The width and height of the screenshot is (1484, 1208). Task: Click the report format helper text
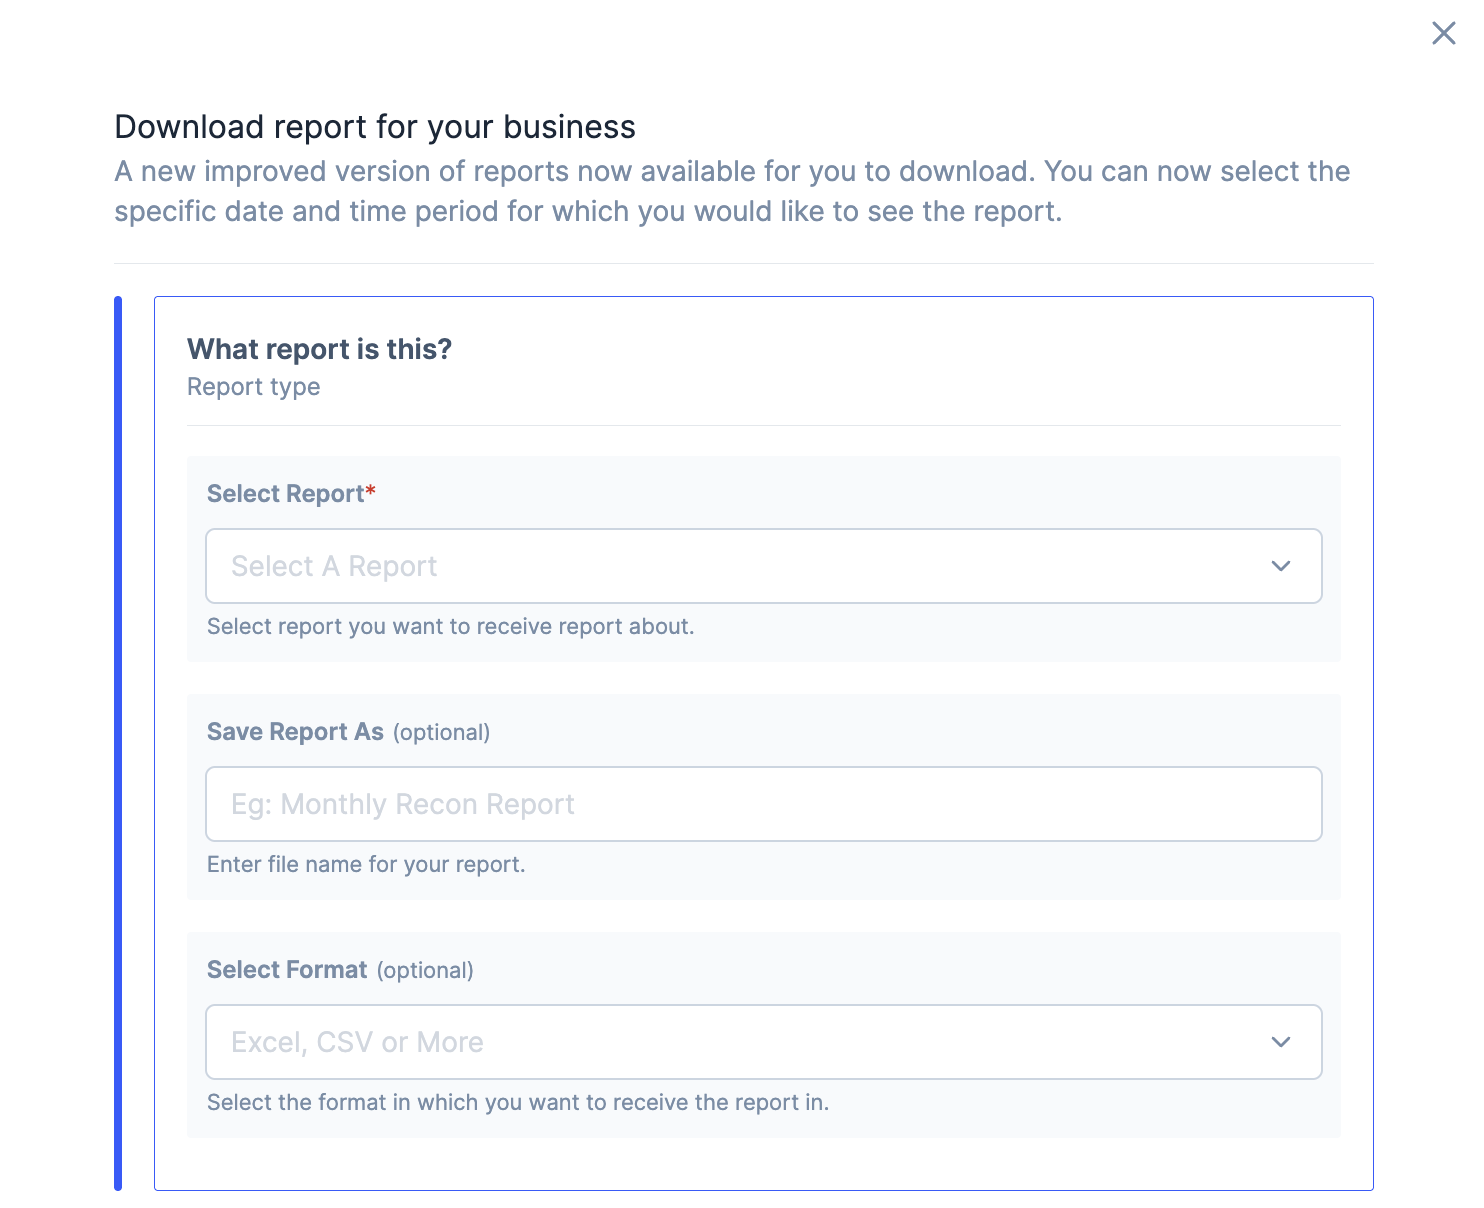(518, 1102)
